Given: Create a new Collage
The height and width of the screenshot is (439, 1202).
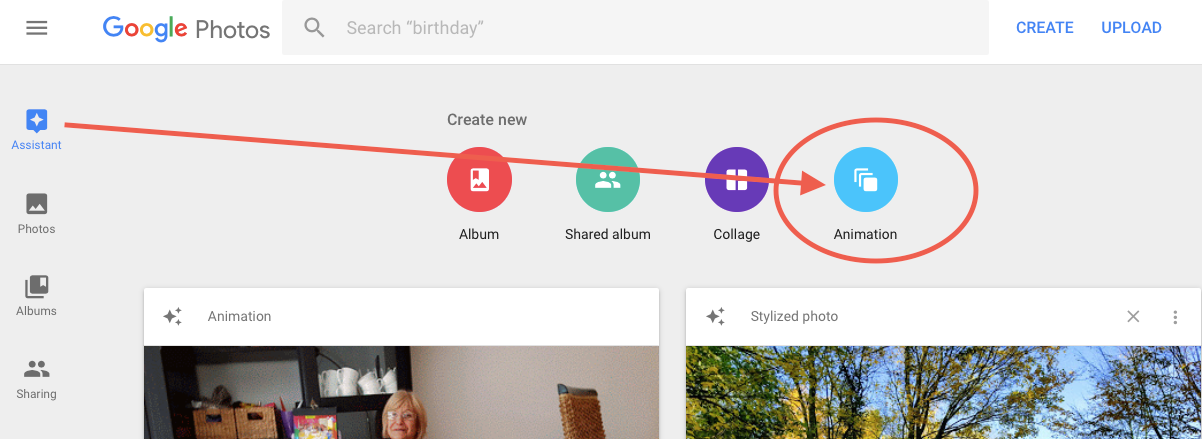Looking at the screenshot, I should pyautogui.click(x=736, y=180).
